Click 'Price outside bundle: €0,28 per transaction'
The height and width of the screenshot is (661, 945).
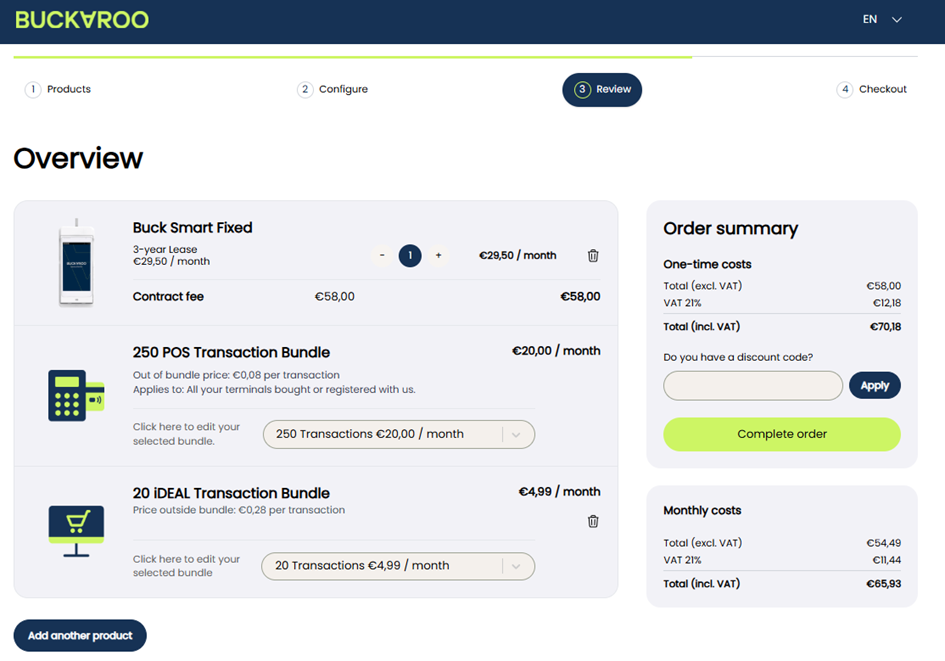[x=239, y=510]
